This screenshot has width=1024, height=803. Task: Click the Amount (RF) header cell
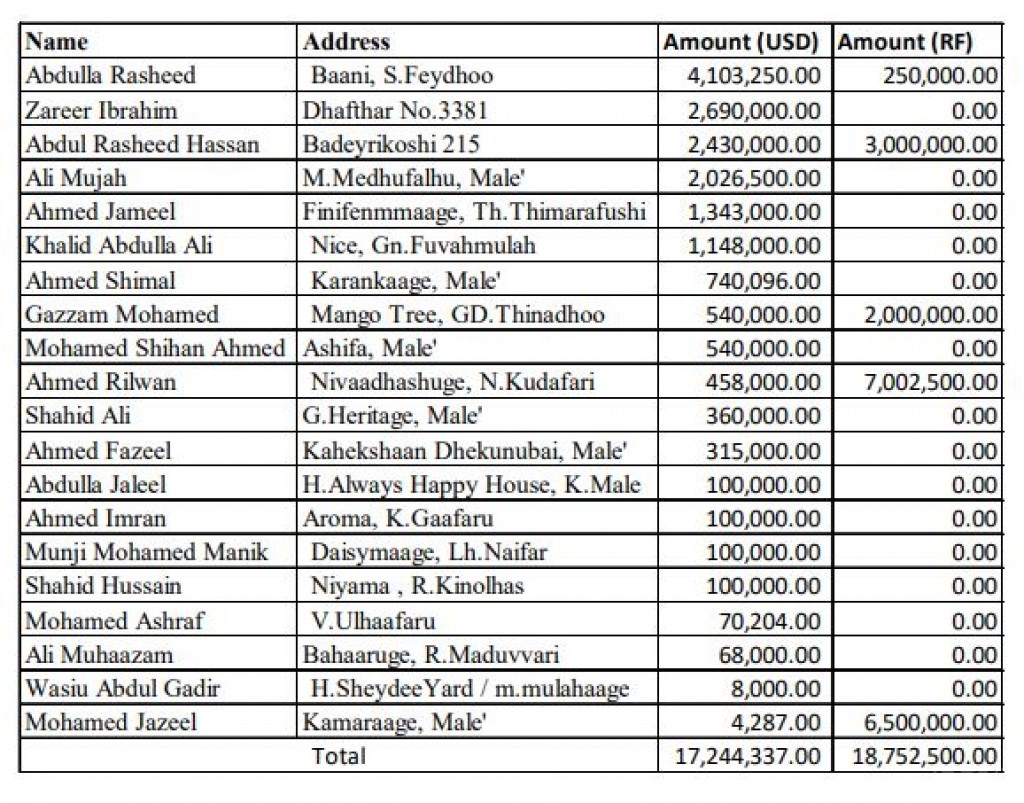tap(918, 41)
